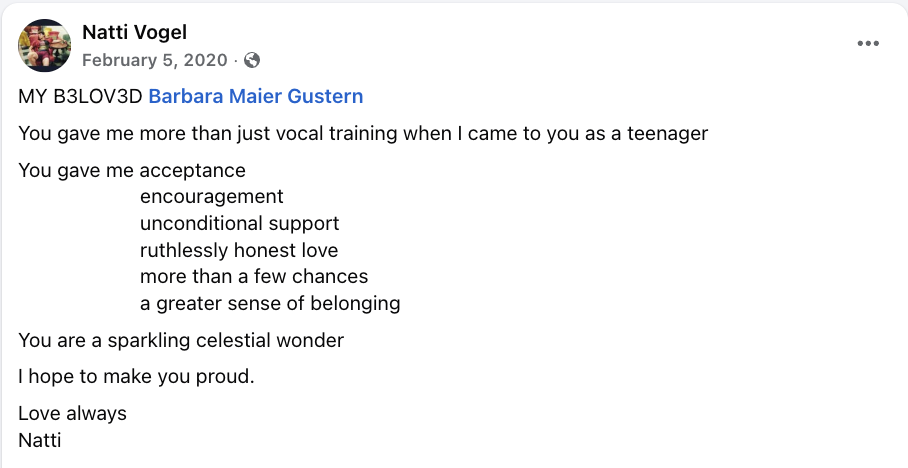The width and height of the screenshot is (908, 468).
Task: Click the "MY B3LOV3D" text
Action: coord(80,97)
